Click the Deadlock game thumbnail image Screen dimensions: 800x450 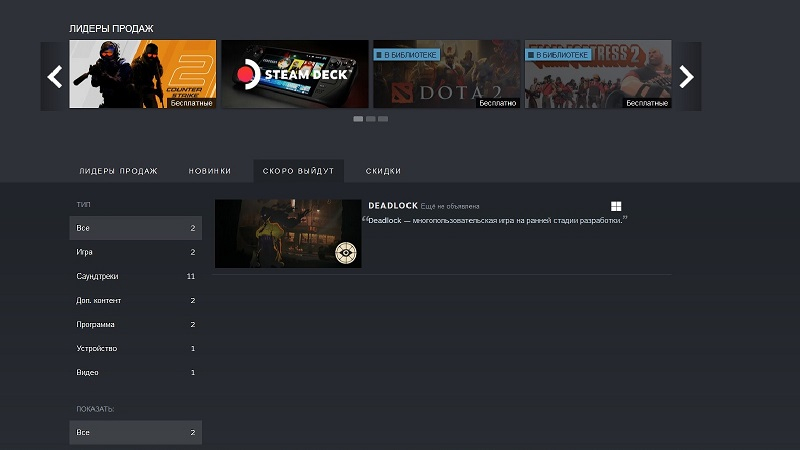pyautogui.click(x=288, y=233)
